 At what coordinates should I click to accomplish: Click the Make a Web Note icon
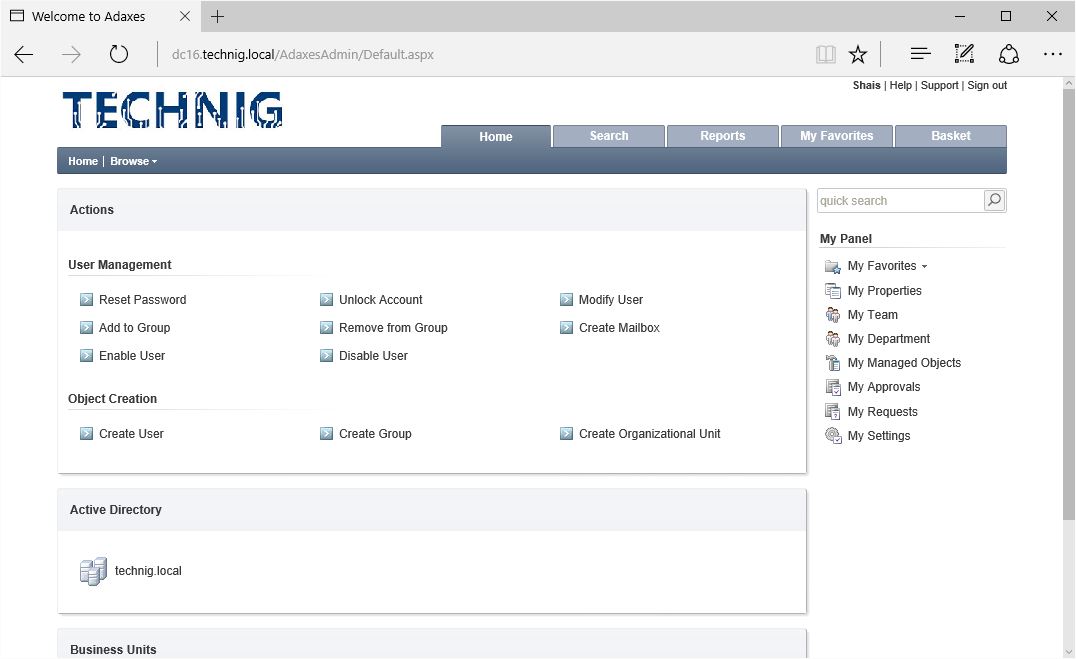point(964,54)
